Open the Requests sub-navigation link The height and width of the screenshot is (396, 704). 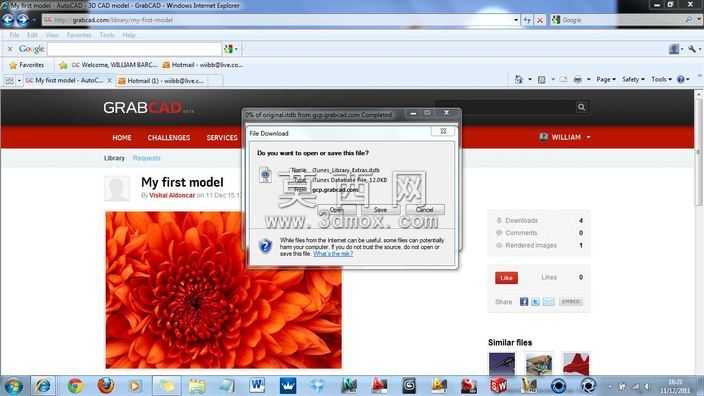146,158
